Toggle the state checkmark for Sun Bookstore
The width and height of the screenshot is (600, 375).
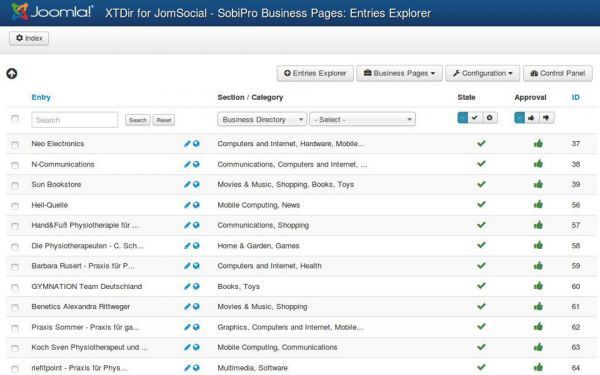(481, 184)
